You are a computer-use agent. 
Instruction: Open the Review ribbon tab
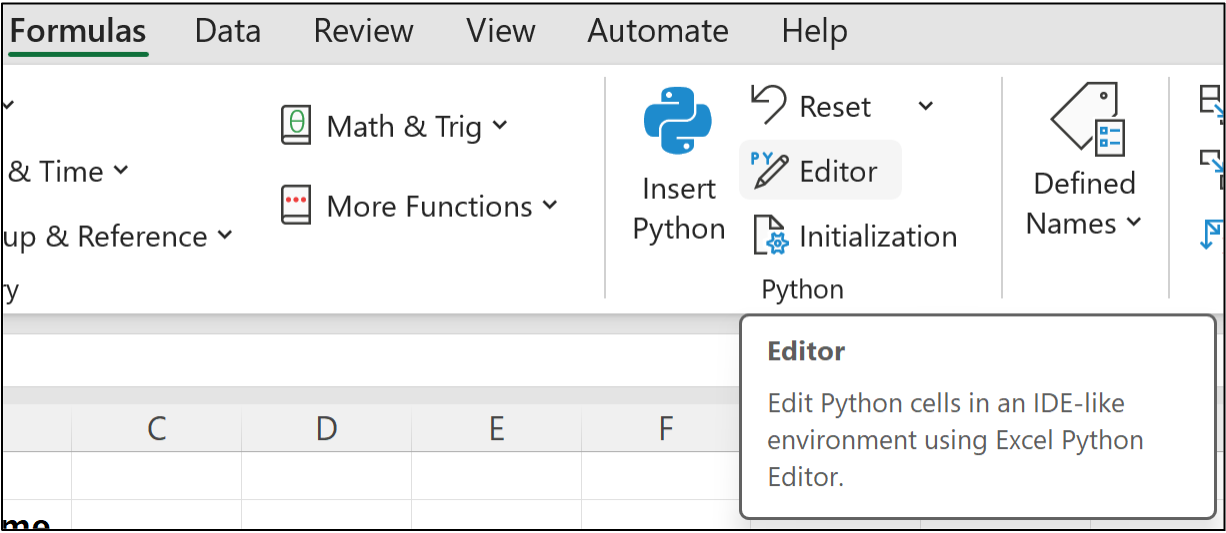click(363, 31)
